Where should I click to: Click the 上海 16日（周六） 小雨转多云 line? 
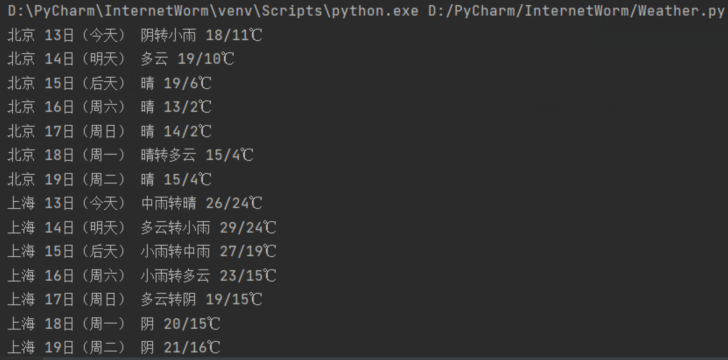(x=142, y=276)
